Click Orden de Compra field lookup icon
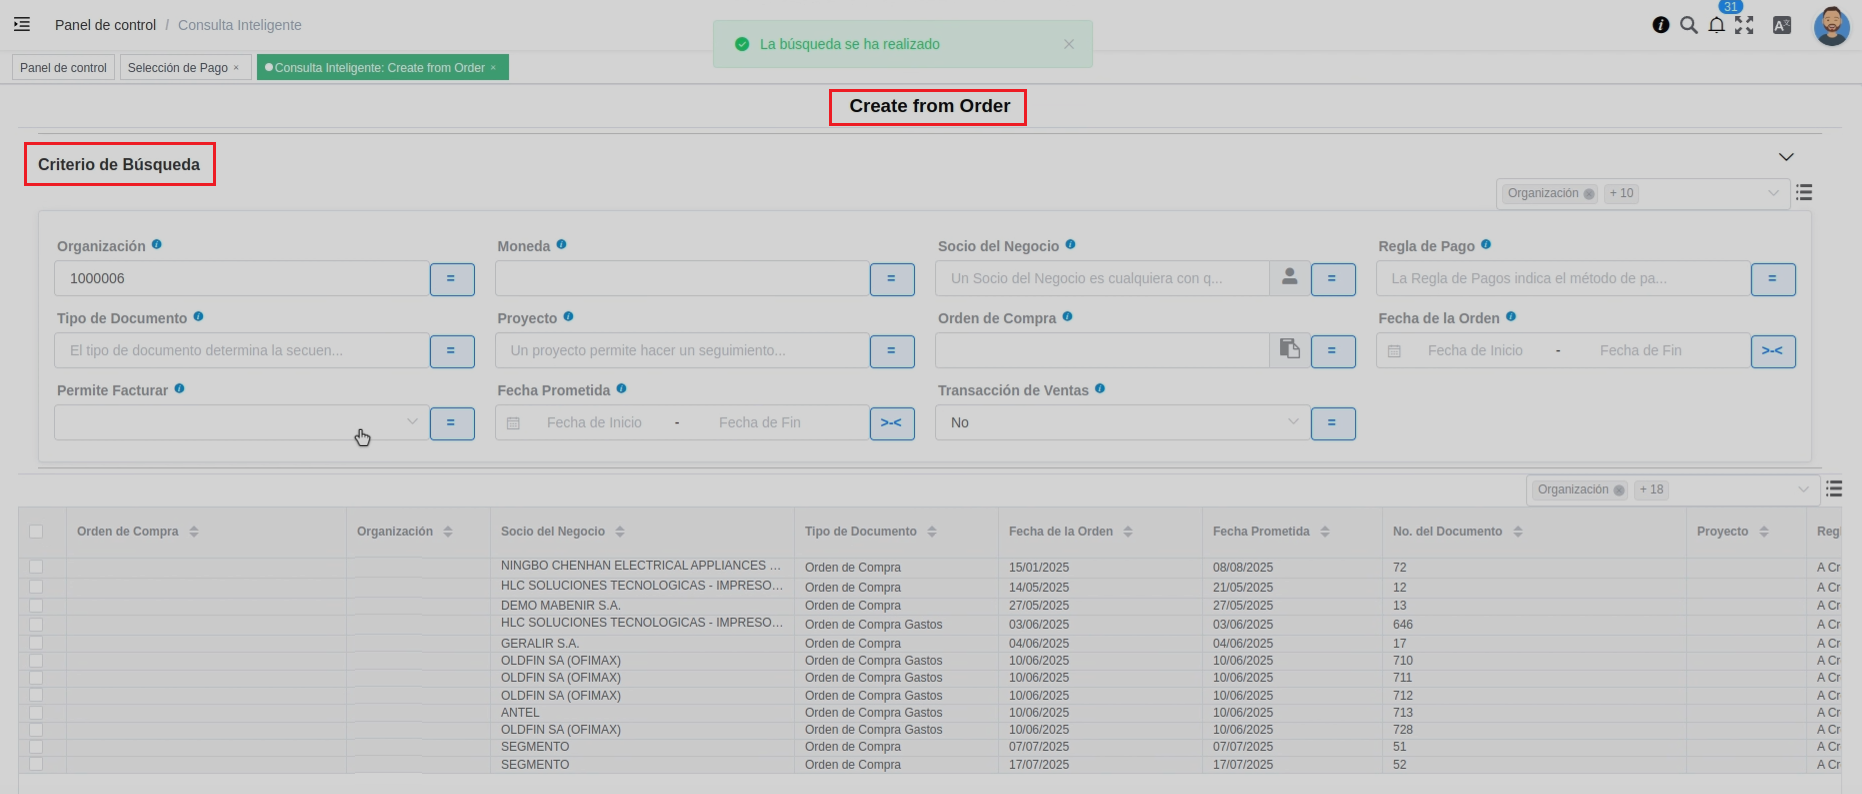 click(x=1290, y=350)
